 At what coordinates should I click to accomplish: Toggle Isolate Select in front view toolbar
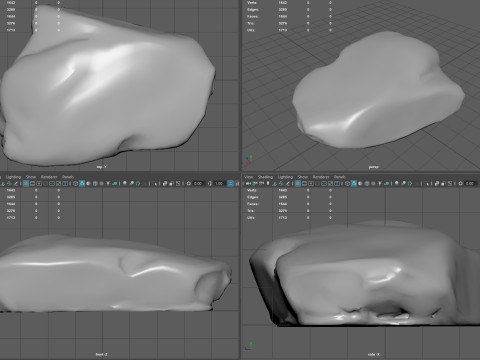click(x=155, y=183)
